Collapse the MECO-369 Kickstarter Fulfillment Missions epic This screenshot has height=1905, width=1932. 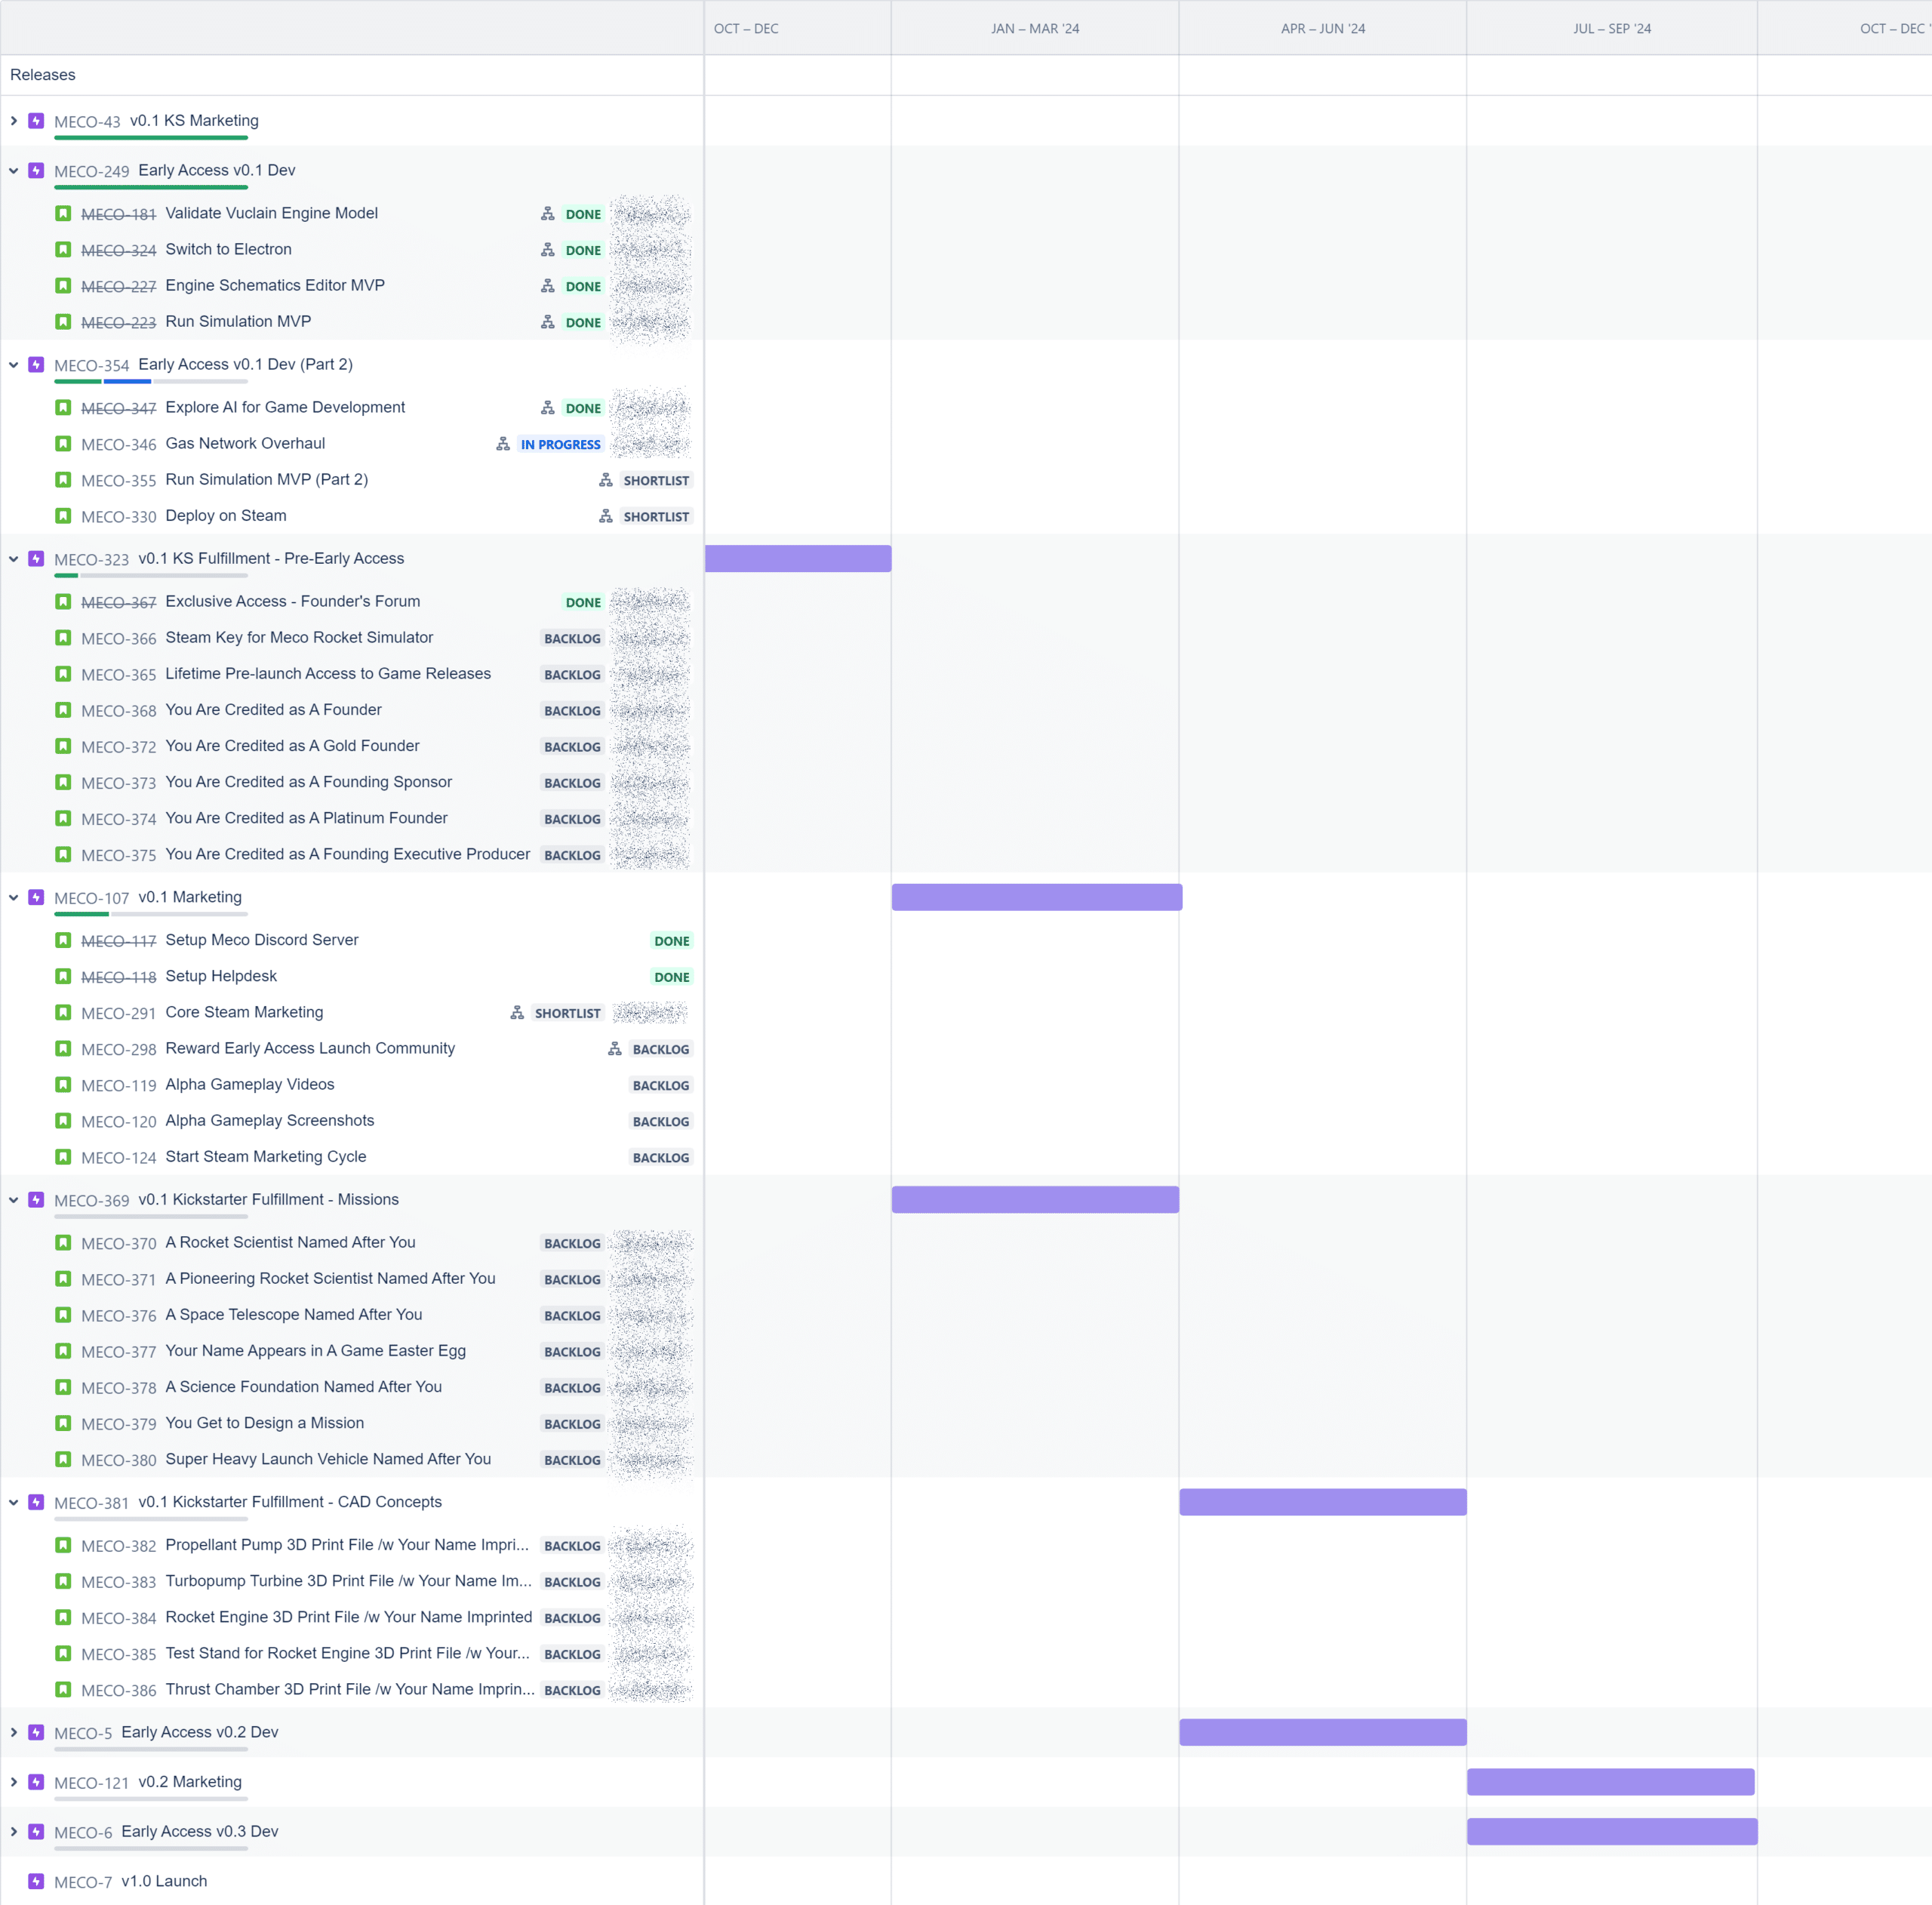pos(14,1200)
